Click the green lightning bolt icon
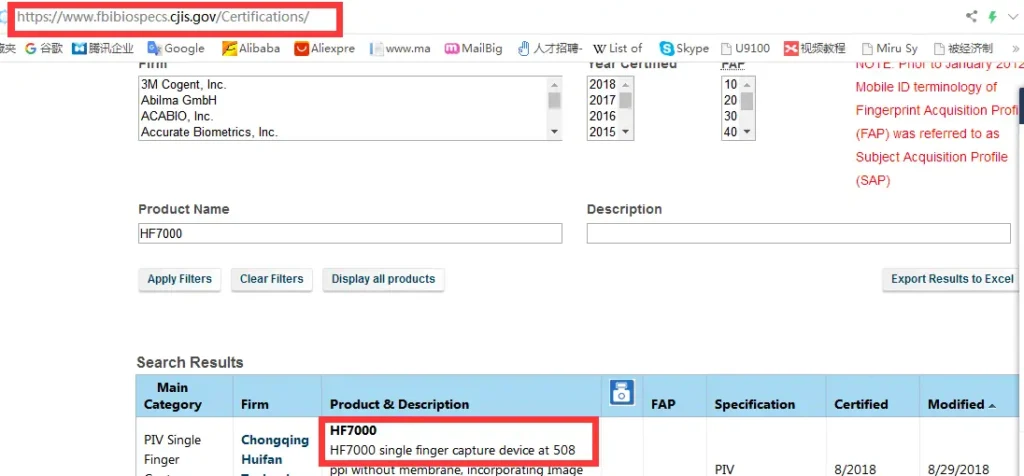Viewport: 1024px width, 476px height. pyautogui.click(x=992, y=16)
